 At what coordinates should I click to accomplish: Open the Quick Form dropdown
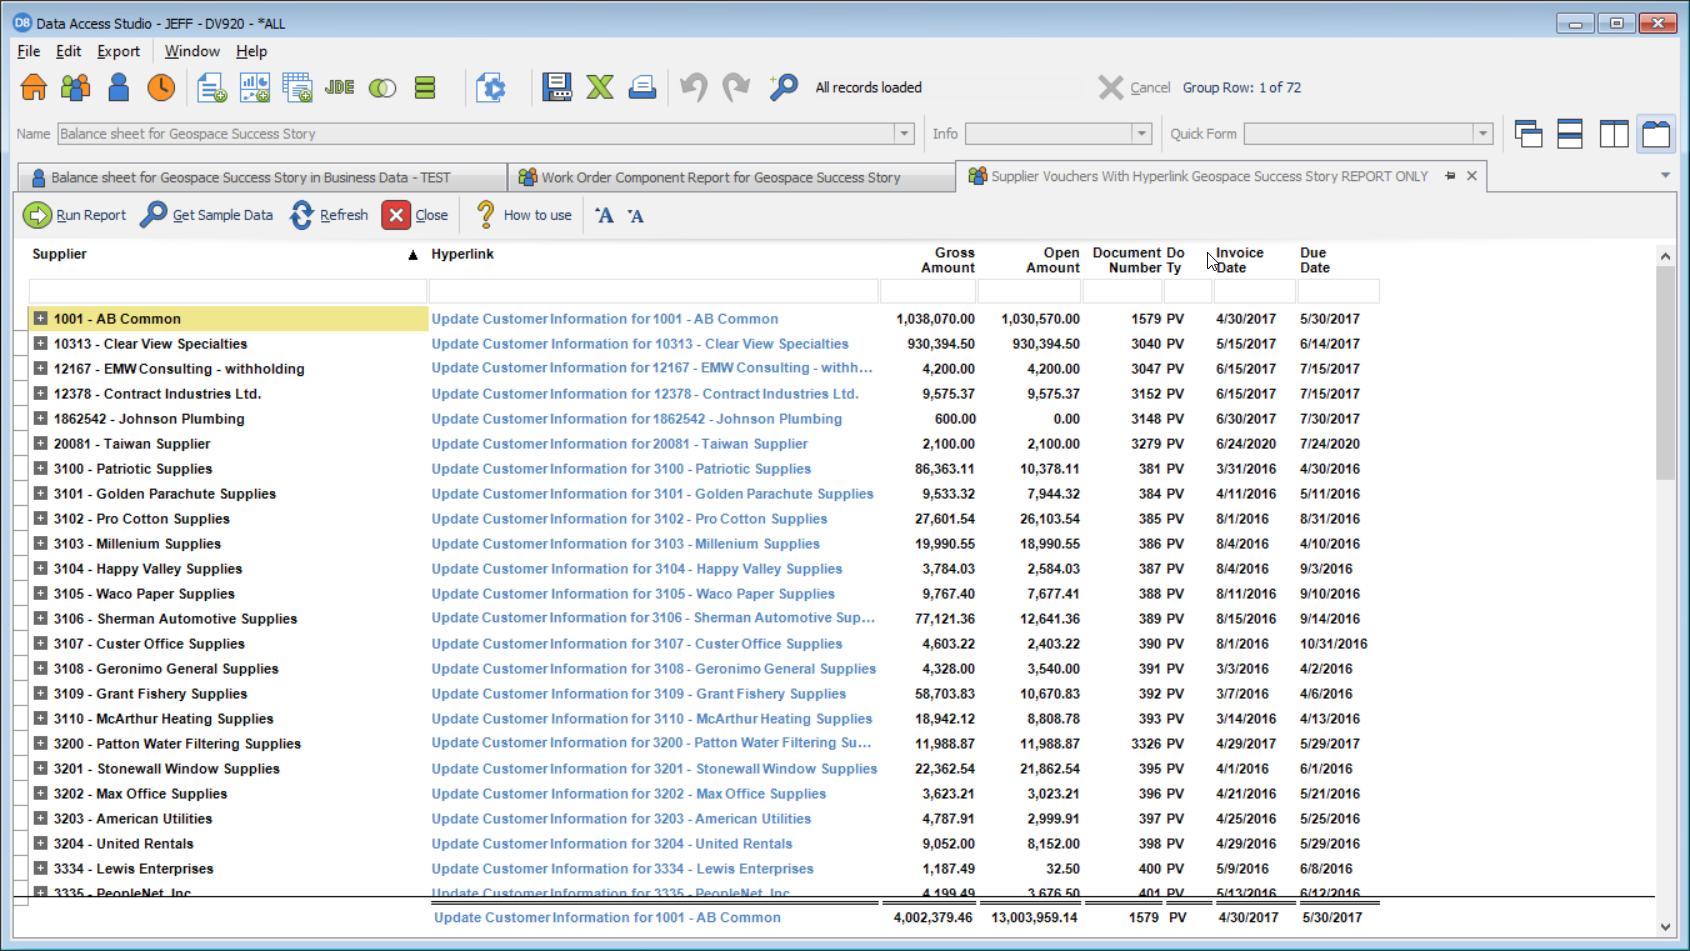coord(1482,134)
